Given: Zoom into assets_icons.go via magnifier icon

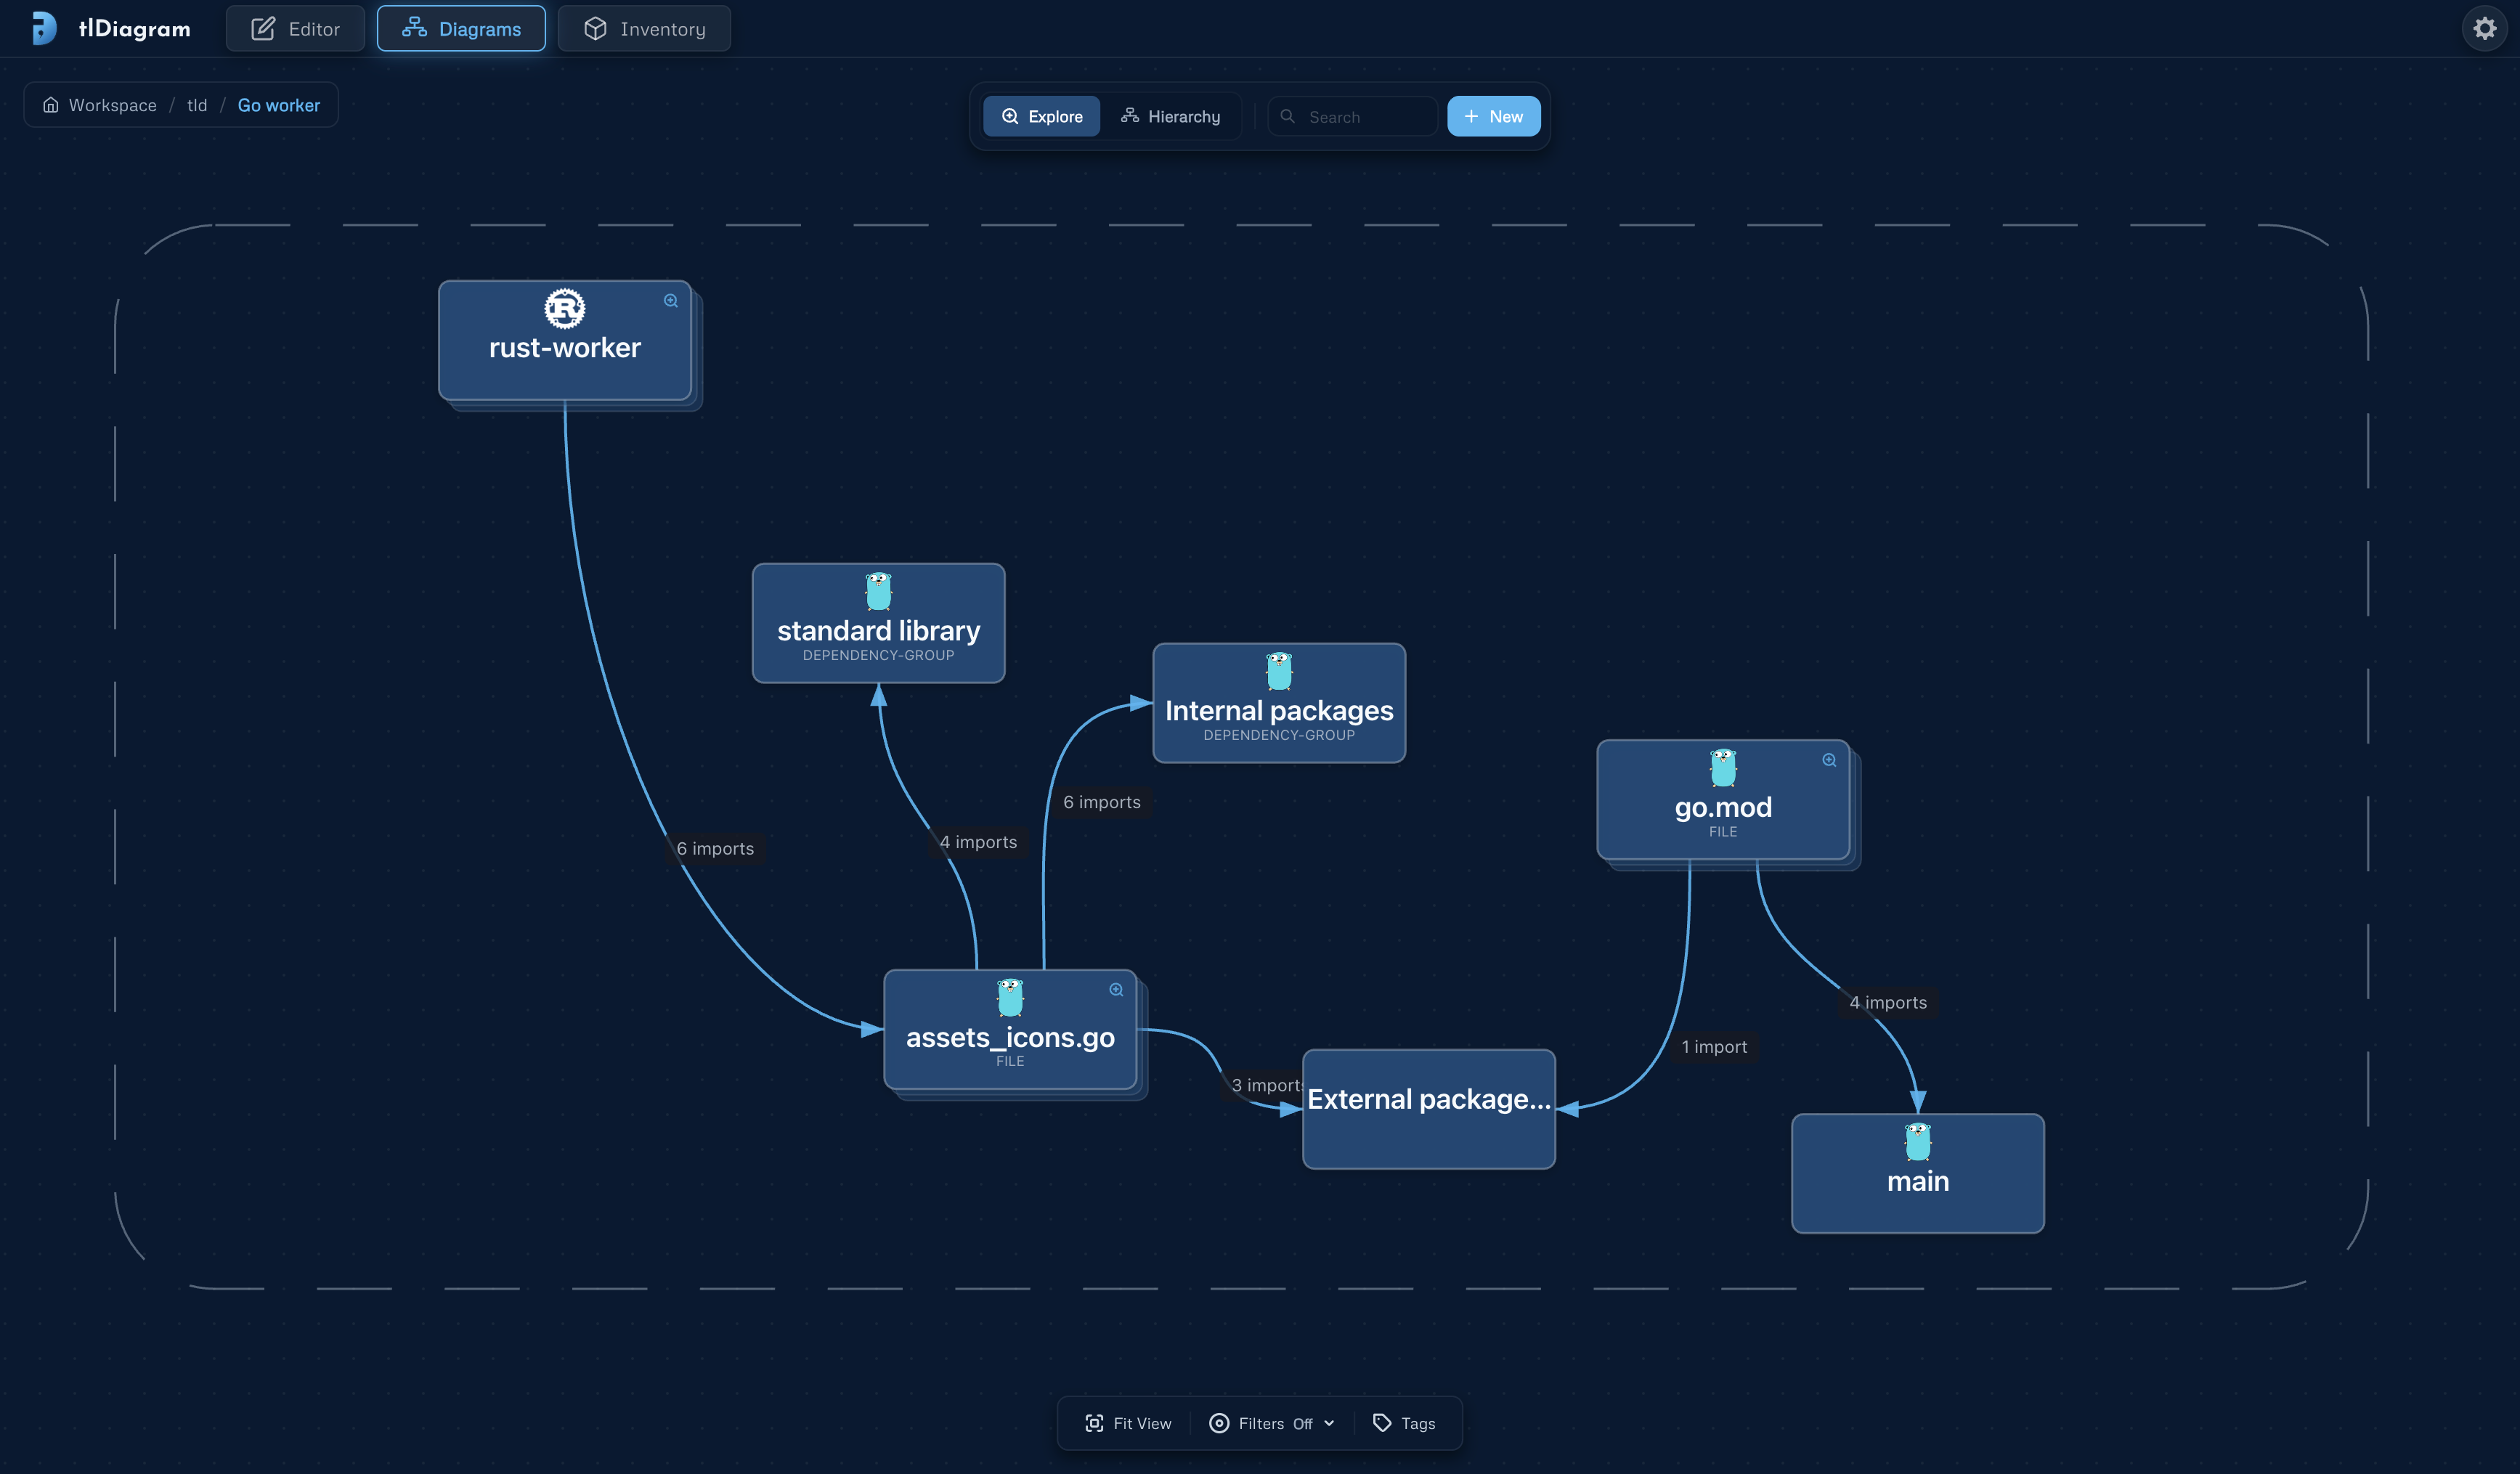Looking at the screenshot, I should coord(1116,990).
